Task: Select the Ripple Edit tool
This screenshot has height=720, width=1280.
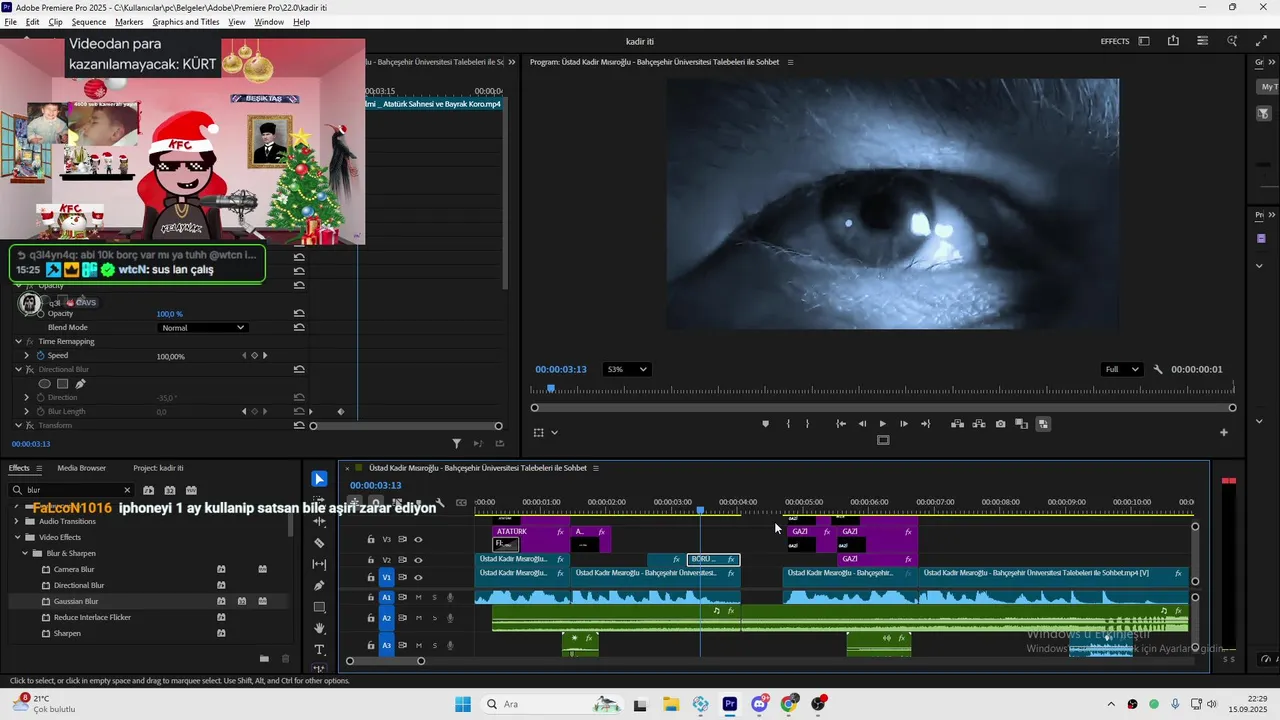Action: coord(319,521)
